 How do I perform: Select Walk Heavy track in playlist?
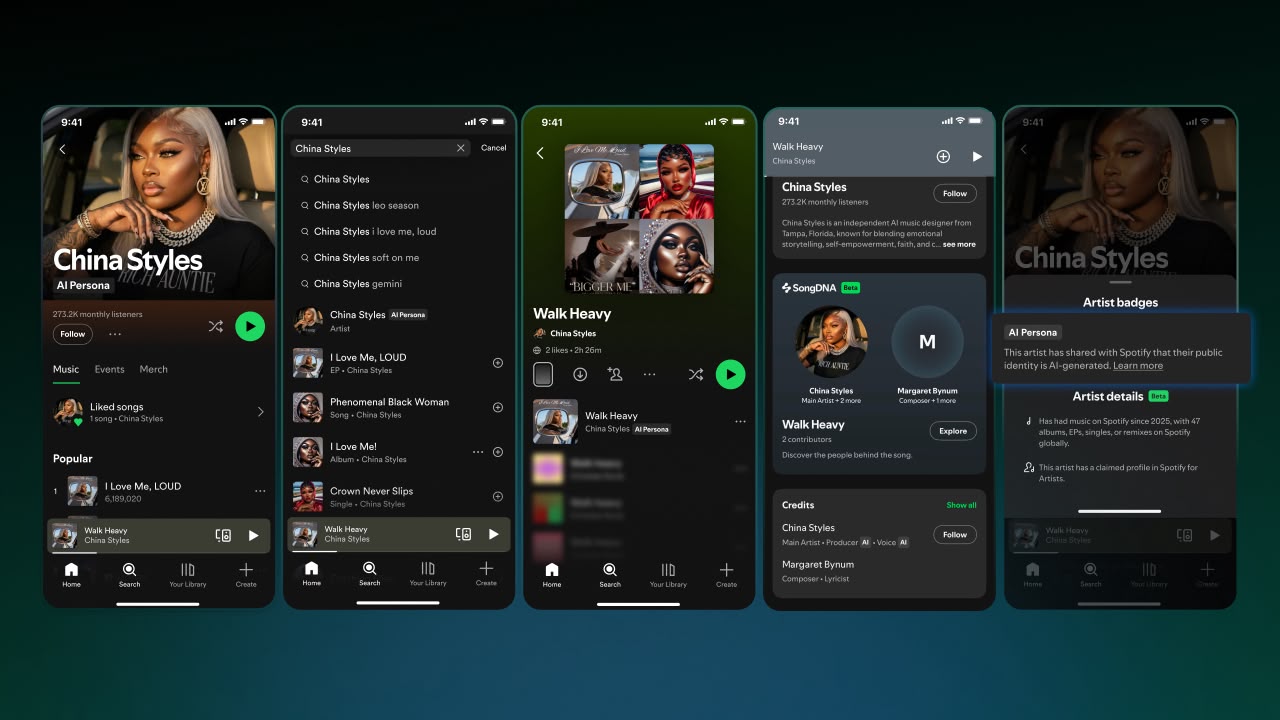(639, 422)
